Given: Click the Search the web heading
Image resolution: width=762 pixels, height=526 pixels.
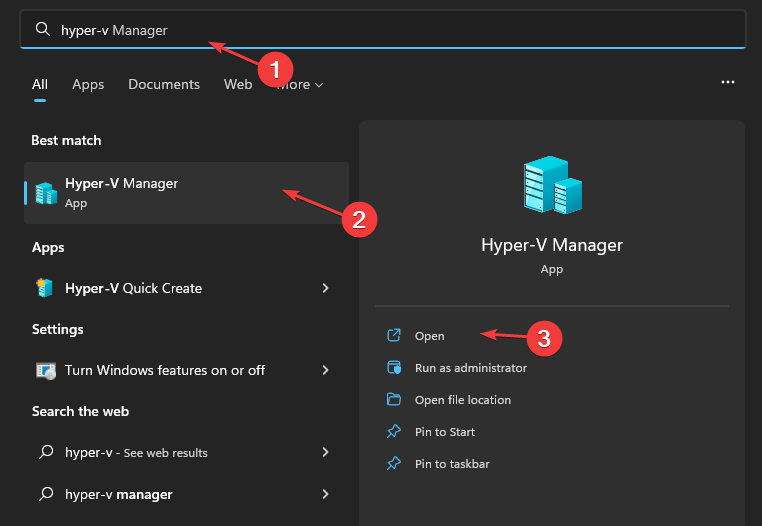Looking at the screenshot, I should (81, 412).
